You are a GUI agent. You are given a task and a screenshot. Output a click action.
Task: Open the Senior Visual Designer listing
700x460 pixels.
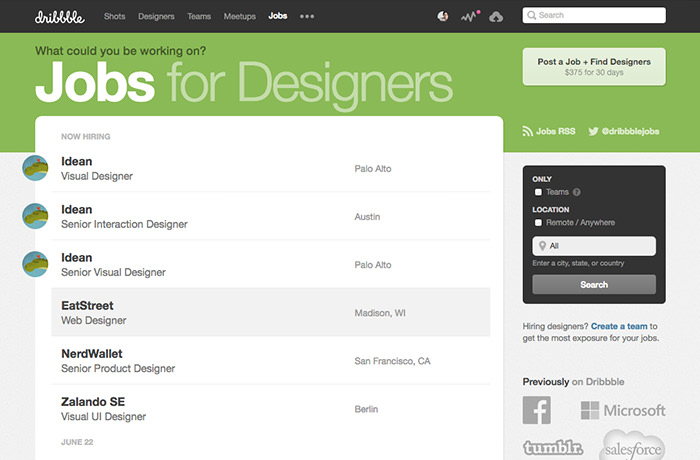click(271, 265)
